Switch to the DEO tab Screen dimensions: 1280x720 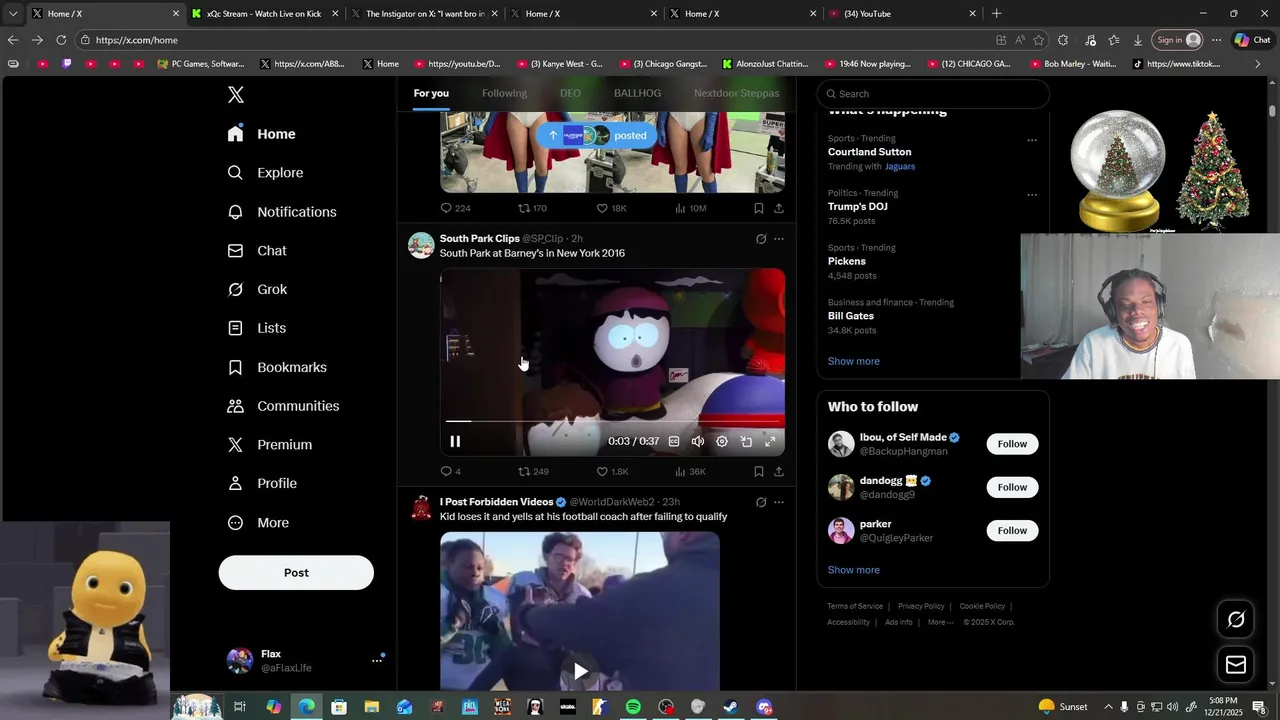570,93
